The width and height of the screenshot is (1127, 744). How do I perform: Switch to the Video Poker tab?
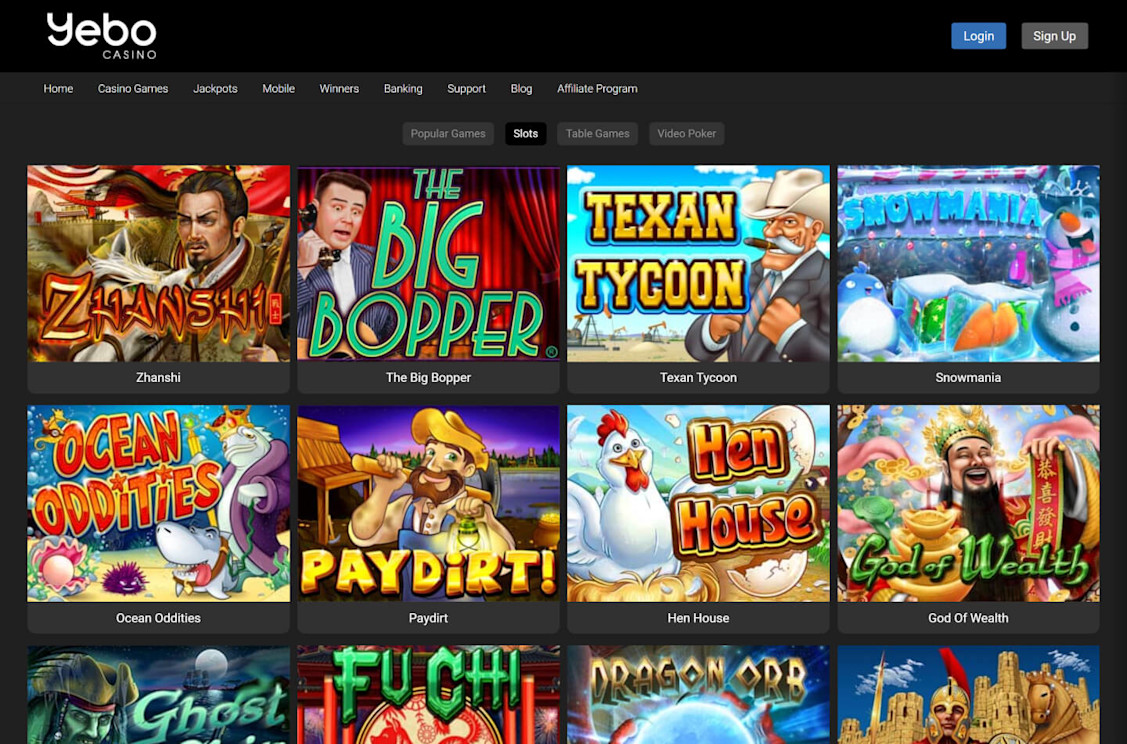coord(686,134)
